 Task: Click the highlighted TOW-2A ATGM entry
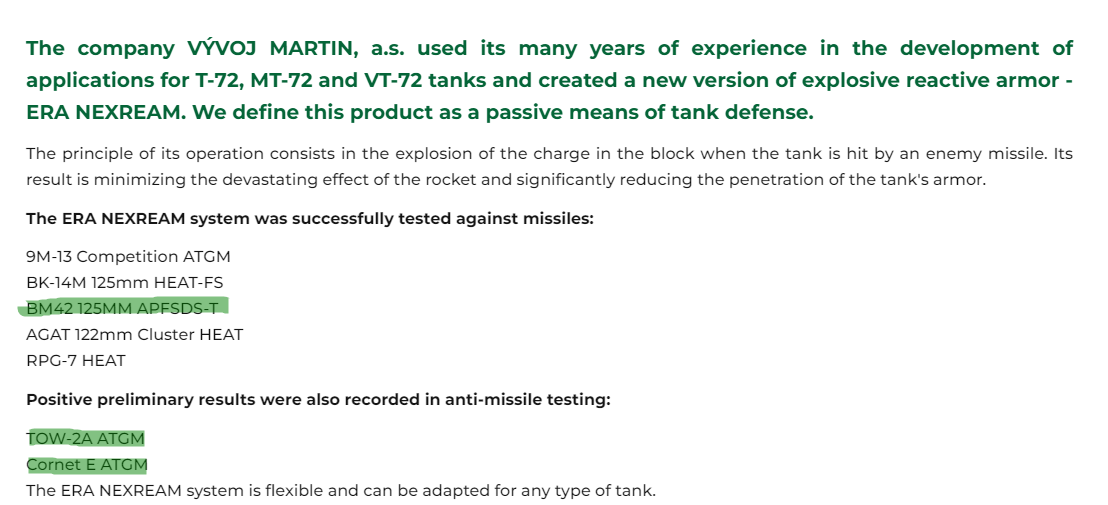click(x=86, y=439)
